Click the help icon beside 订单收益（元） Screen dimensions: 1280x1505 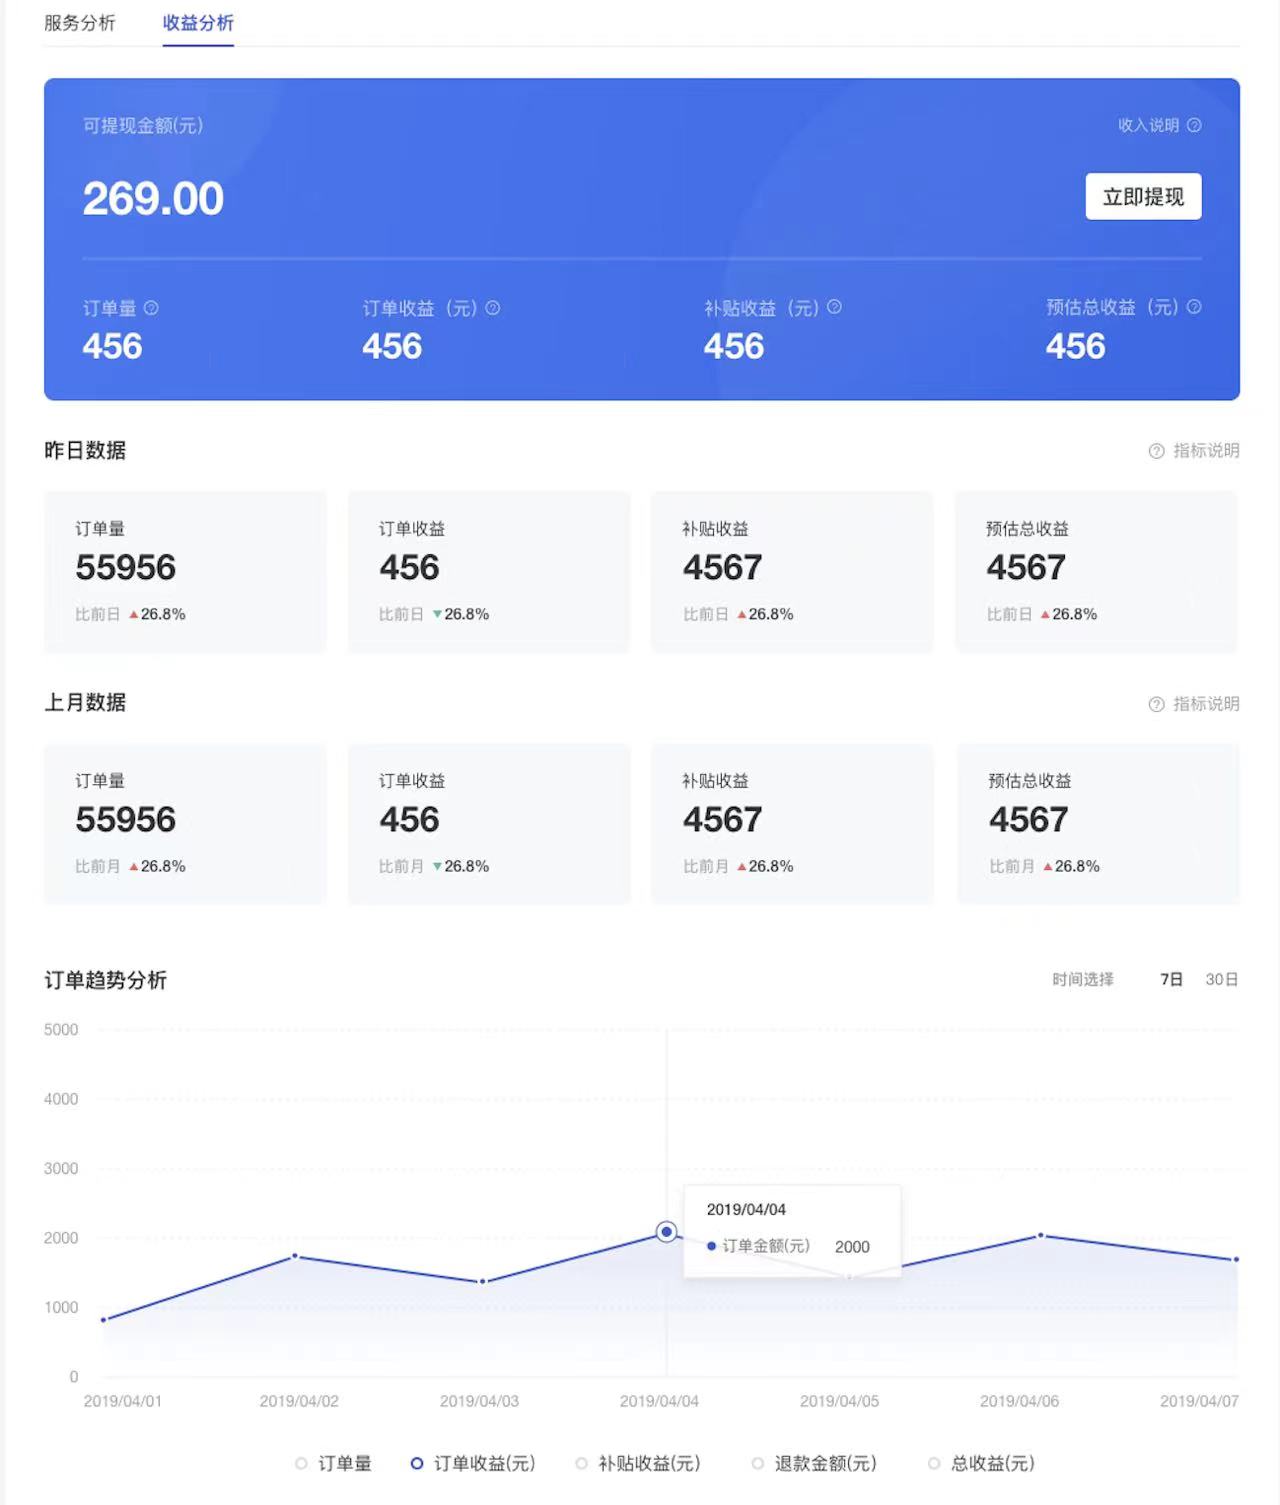pyautogui.click(x=492, y=308)
